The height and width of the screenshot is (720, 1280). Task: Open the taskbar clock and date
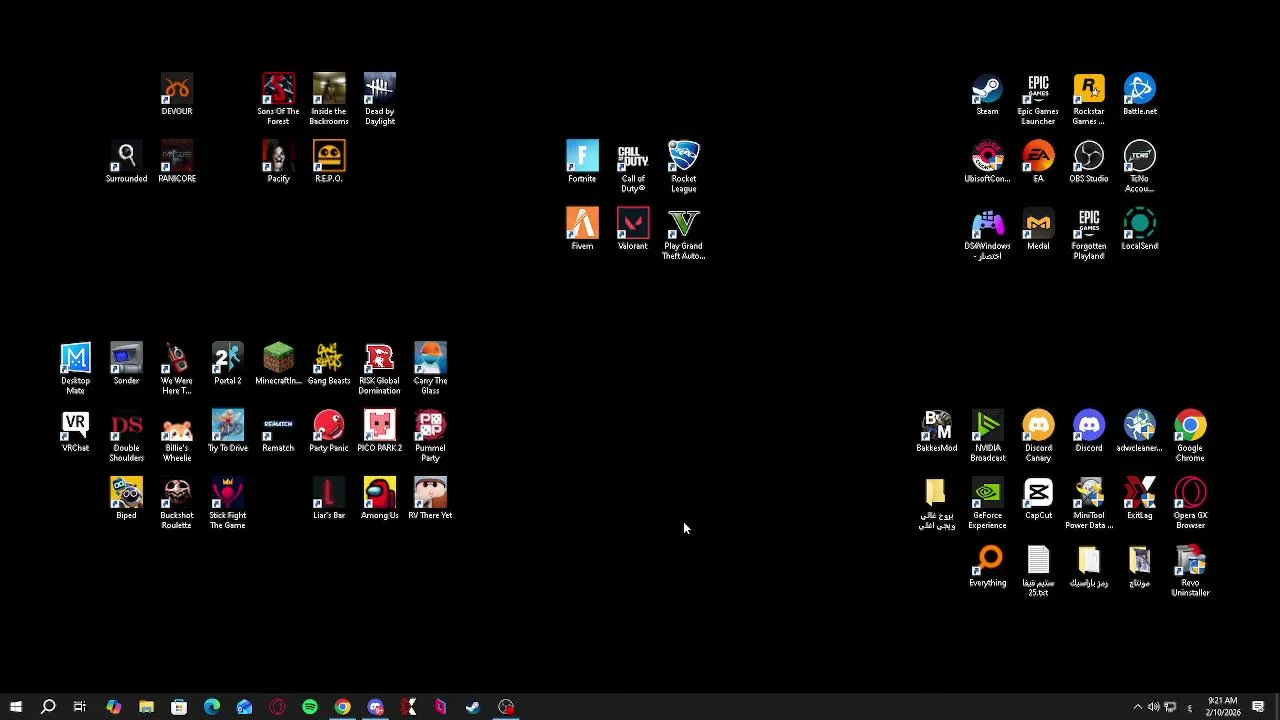pos(1223,707)
